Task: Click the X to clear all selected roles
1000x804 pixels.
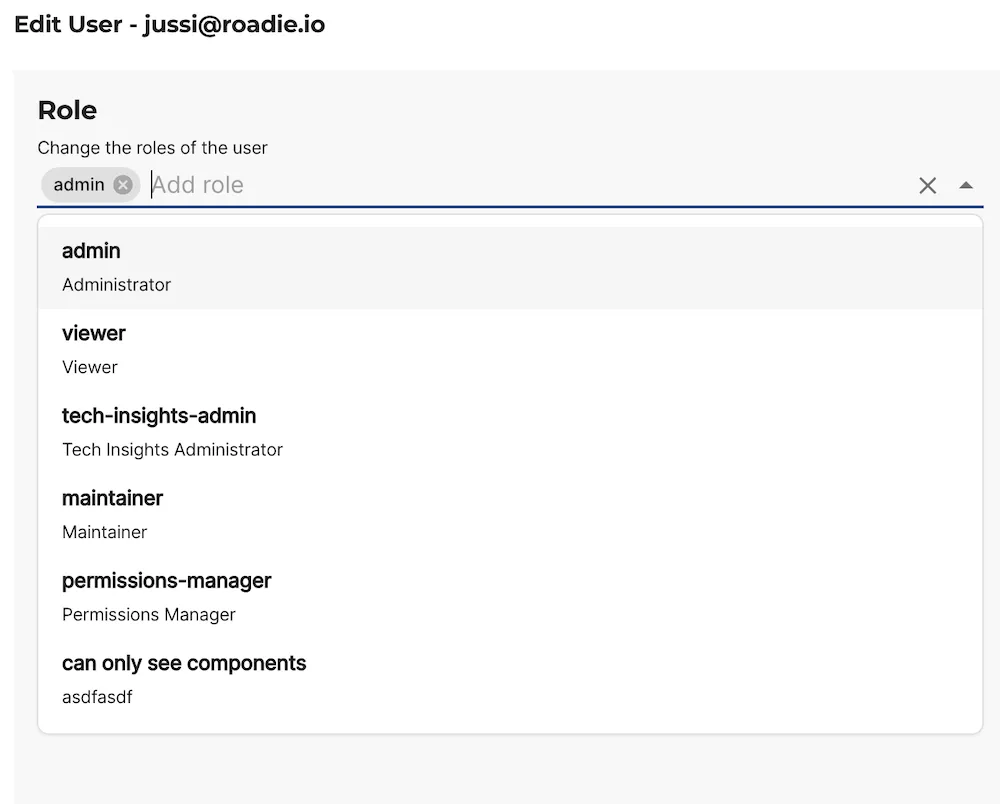Action: pos(927,185)
